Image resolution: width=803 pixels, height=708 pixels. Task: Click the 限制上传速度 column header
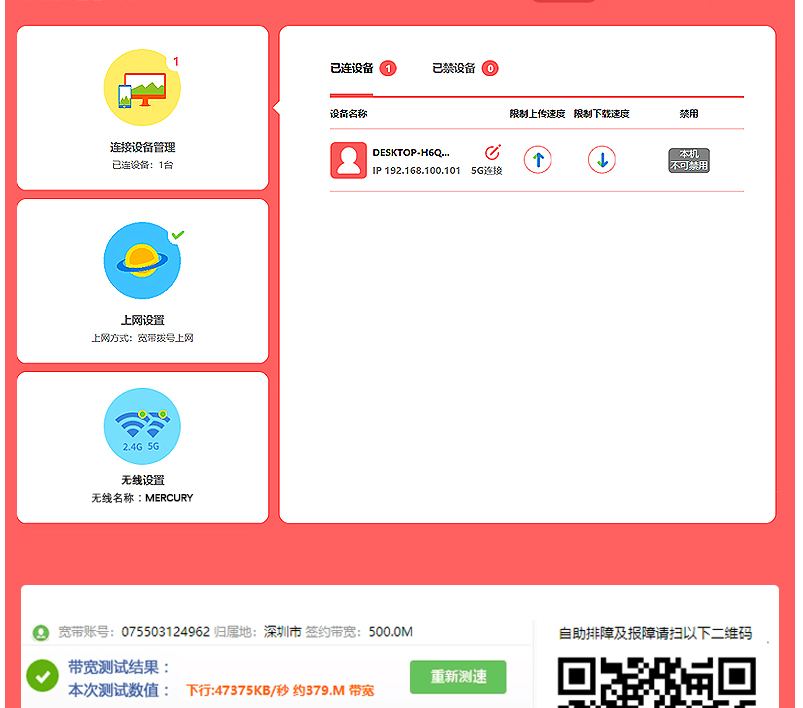click(537, 114)
